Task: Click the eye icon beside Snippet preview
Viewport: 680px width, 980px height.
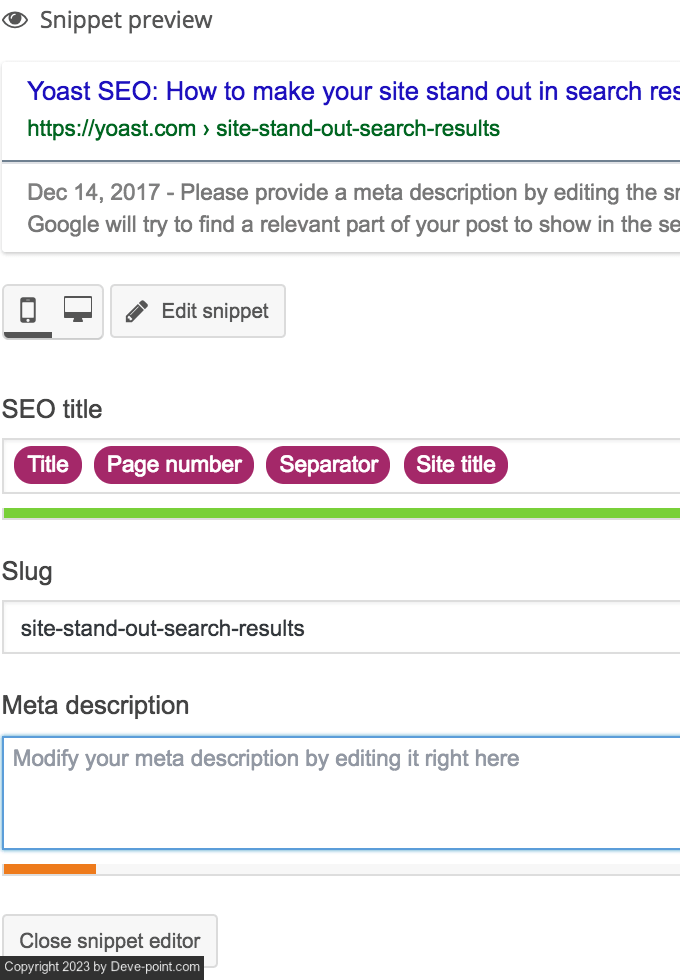Action: click(15, 20)
